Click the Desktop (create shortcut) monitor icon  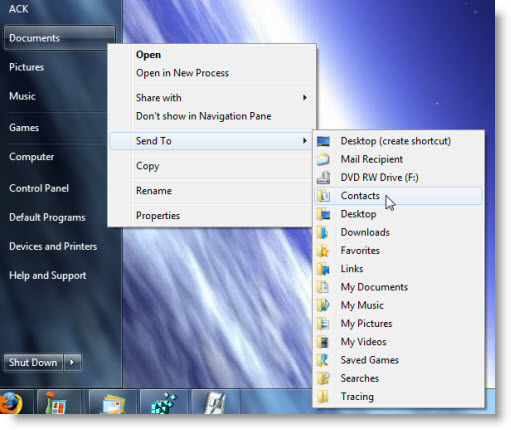323,141
